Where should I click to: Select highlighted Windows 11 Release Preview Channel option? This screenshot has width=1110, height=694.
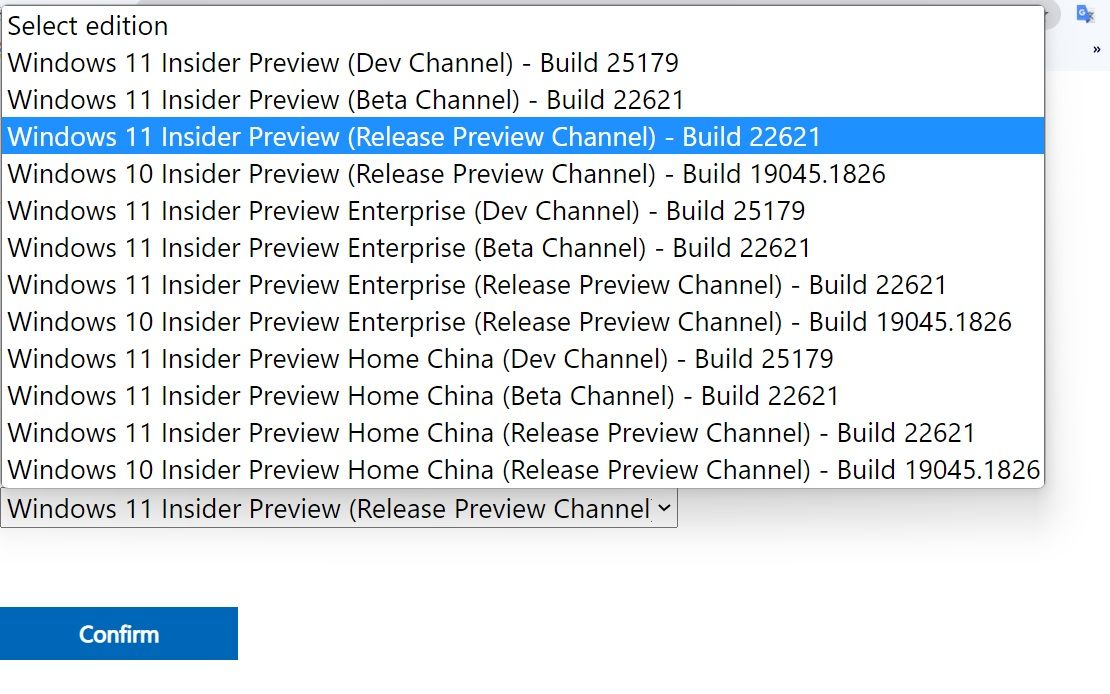coord(414,137)
